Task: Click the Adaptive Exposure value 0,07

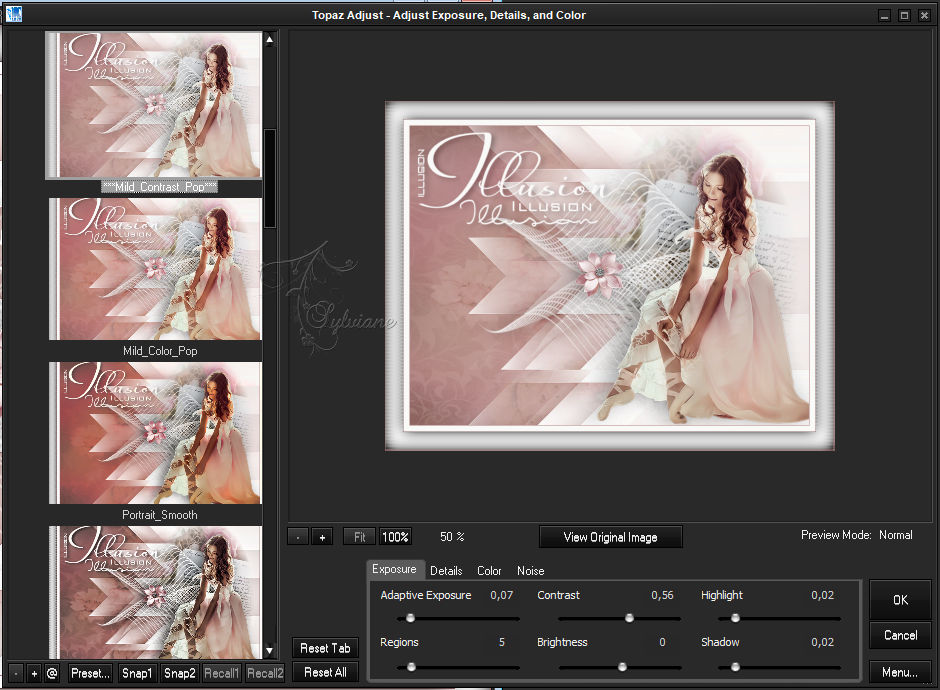Action: (x=502, y=595)
